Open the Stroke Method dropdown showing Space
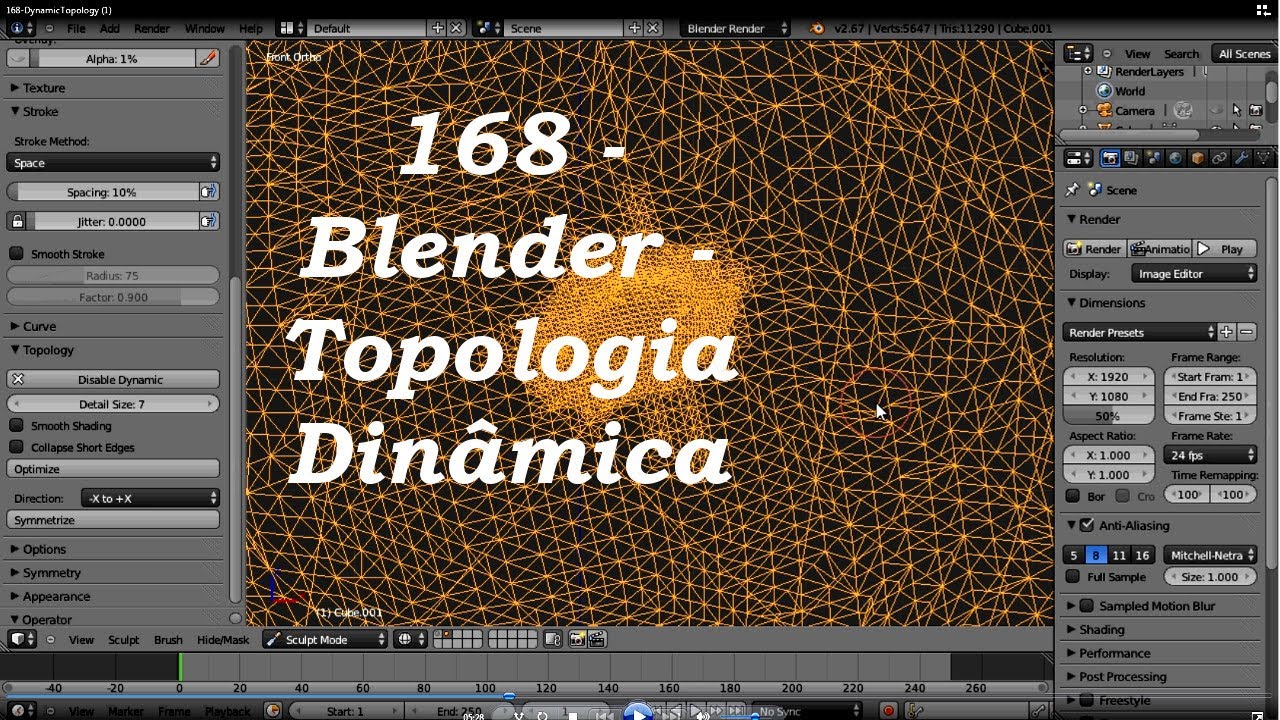1280x720 pixels. tap(113, 163)
